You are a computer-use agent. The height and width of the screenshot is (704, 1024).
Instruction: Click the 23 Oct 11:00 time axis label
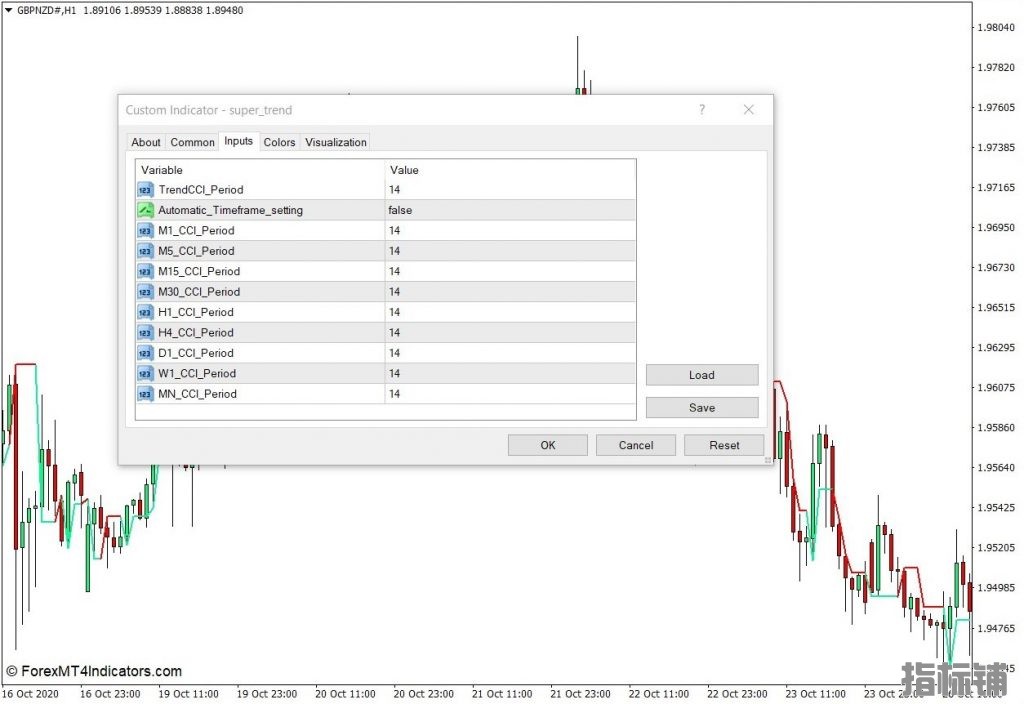point(815,694)
